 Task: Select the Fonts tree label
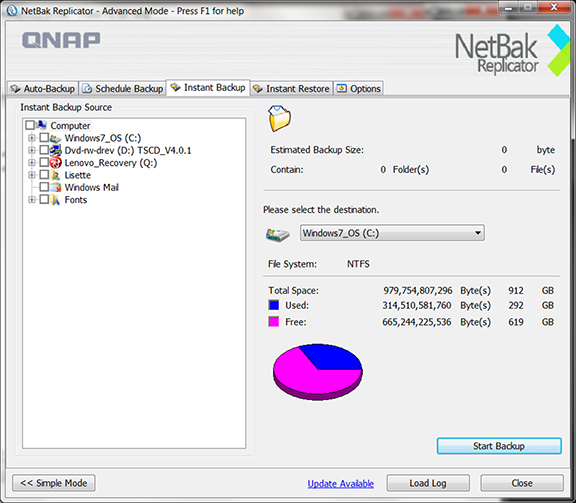tap(76, 200)
